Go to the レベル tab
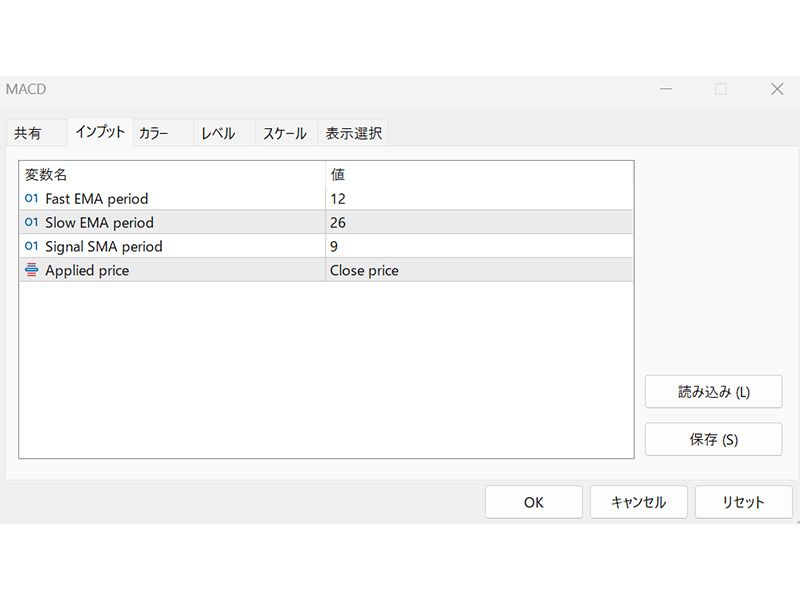The height and width of the screenshot is (600, 800). (x=217, y=133)
